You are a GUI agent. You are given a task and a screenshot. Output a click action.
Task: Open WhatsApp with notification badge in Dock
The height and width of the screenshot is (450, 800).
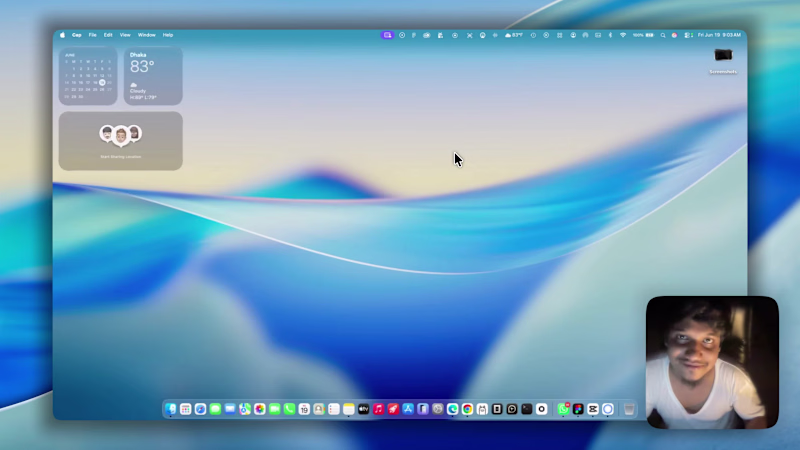pyautogui.click(x=563, y=409)
